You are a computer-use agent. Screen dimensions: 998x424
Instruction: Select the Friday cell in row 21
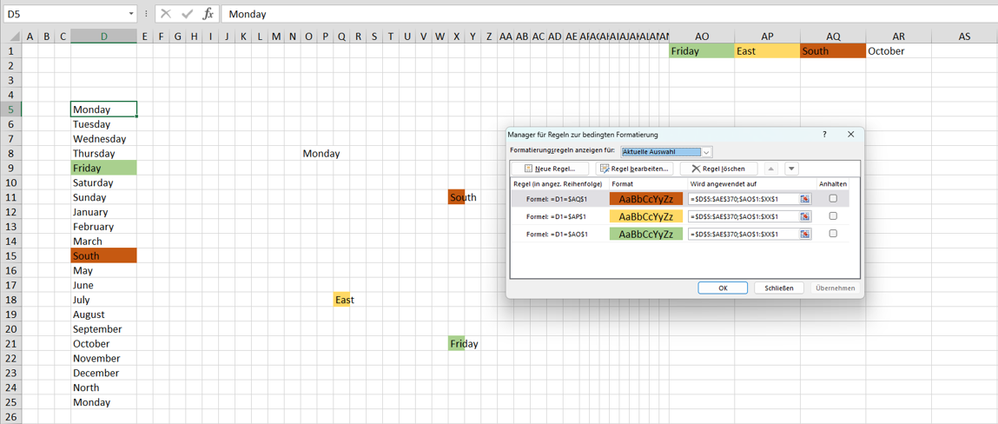tap(456, 344)
